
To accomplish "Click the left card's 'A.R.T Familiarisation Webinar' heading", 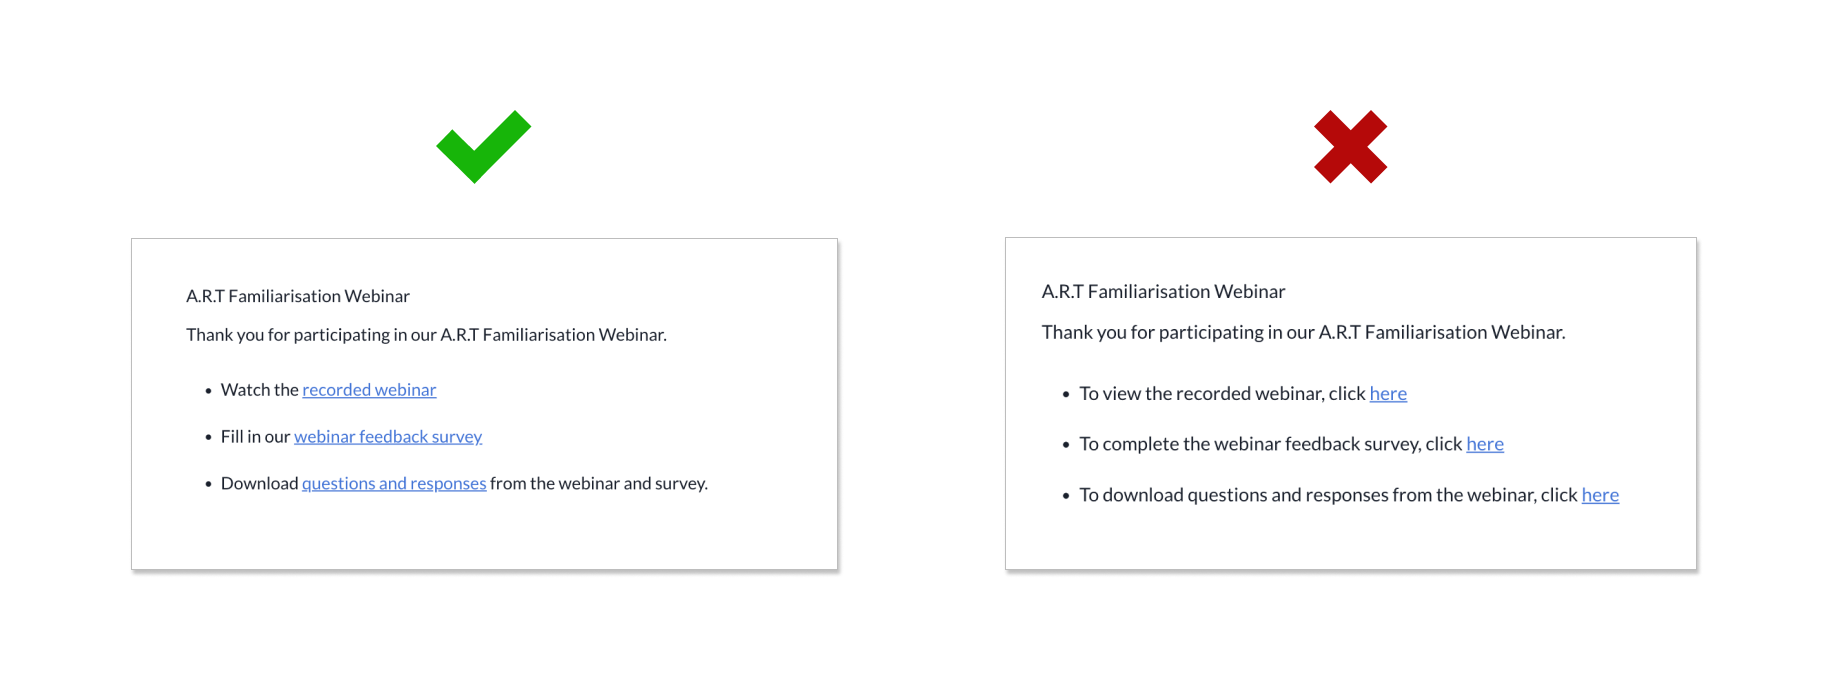I will (x=298, y=296).
